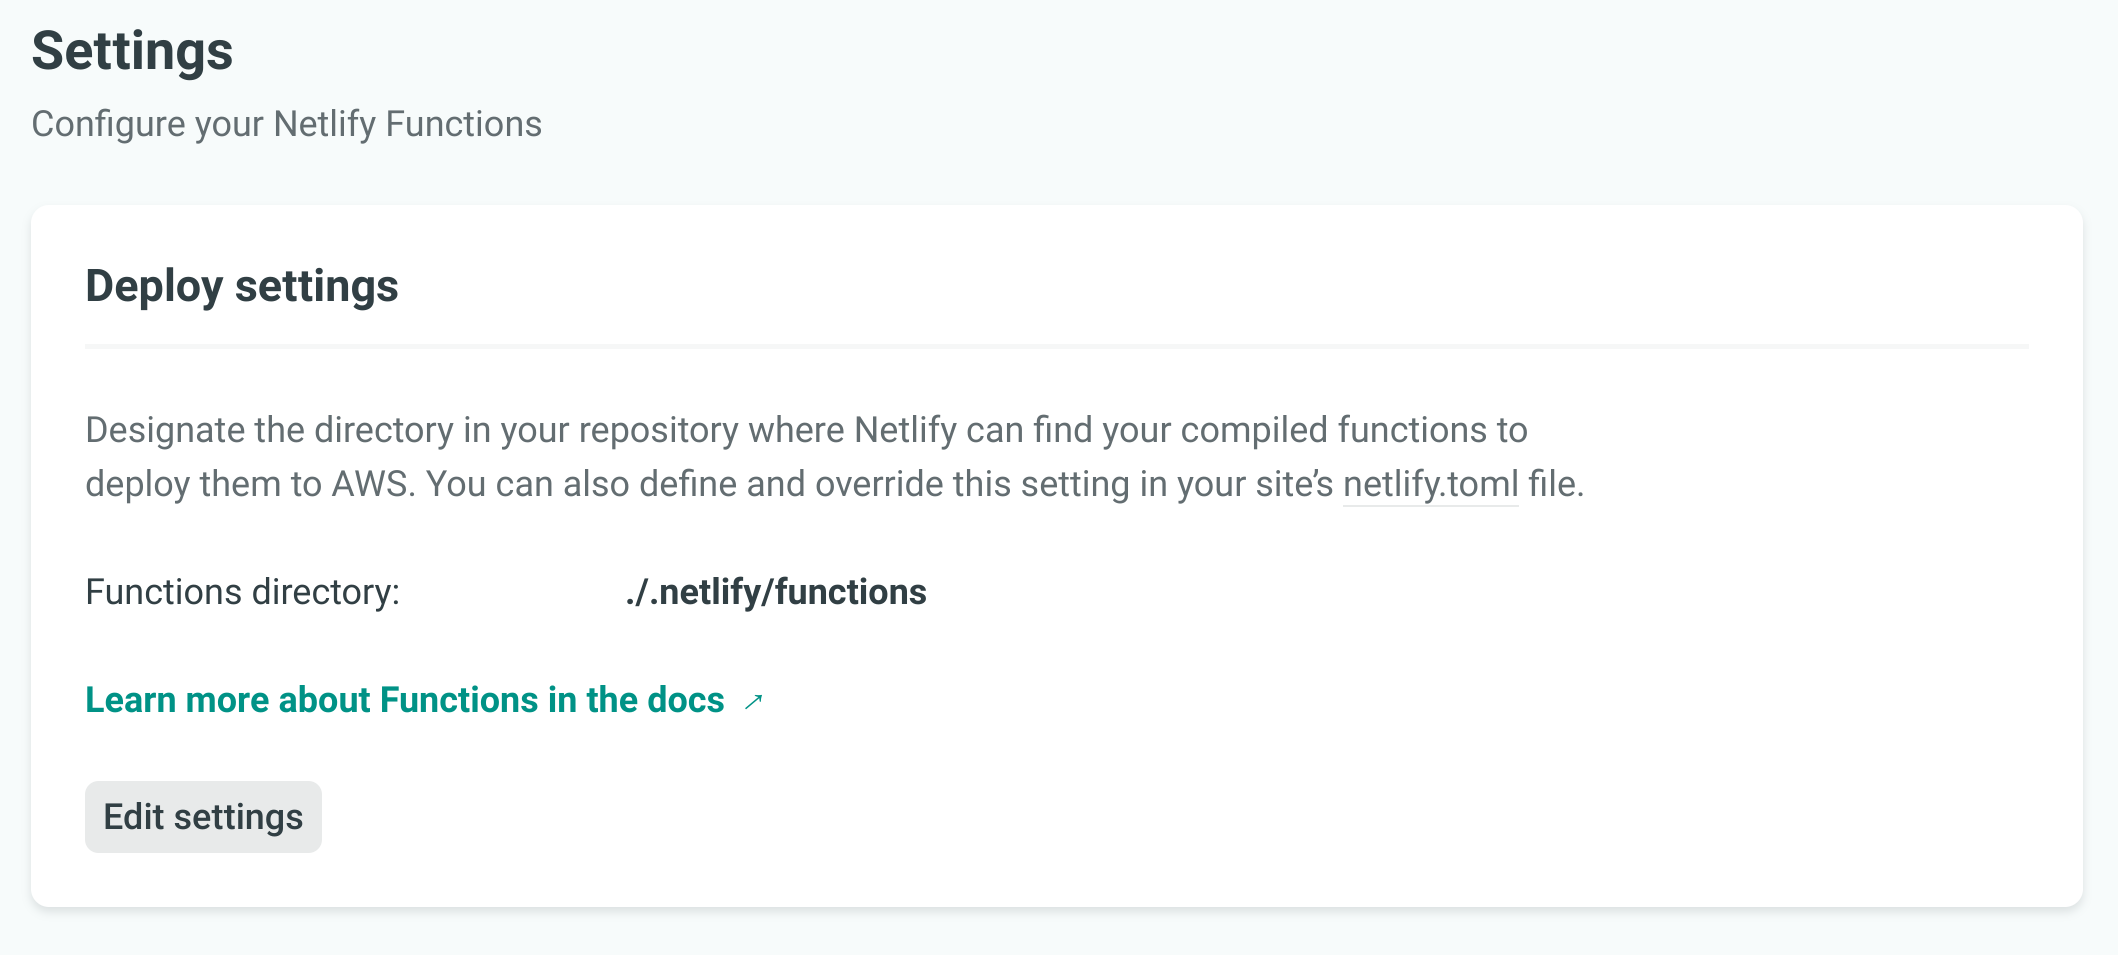2118x955 pixels.
Task: Click the word AWS in the description
Action: (370, 484)
